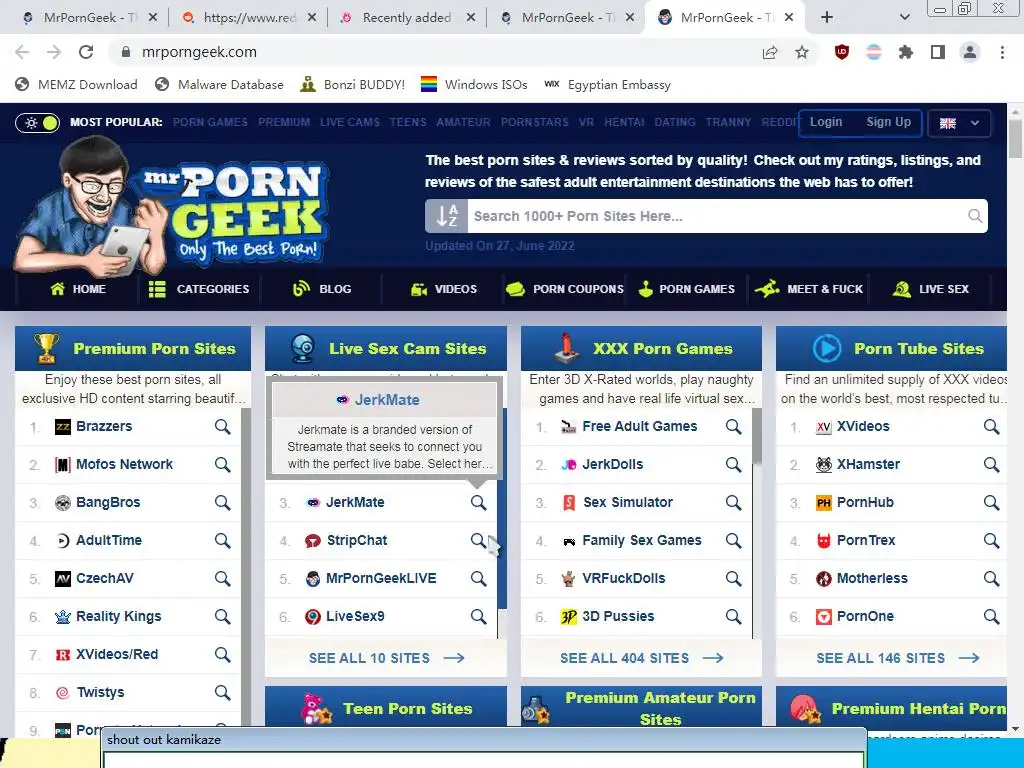The image size is (1024, 768).
Task: Focus the Search 1000+ Sites field
Action: click(x=715, y=216)
